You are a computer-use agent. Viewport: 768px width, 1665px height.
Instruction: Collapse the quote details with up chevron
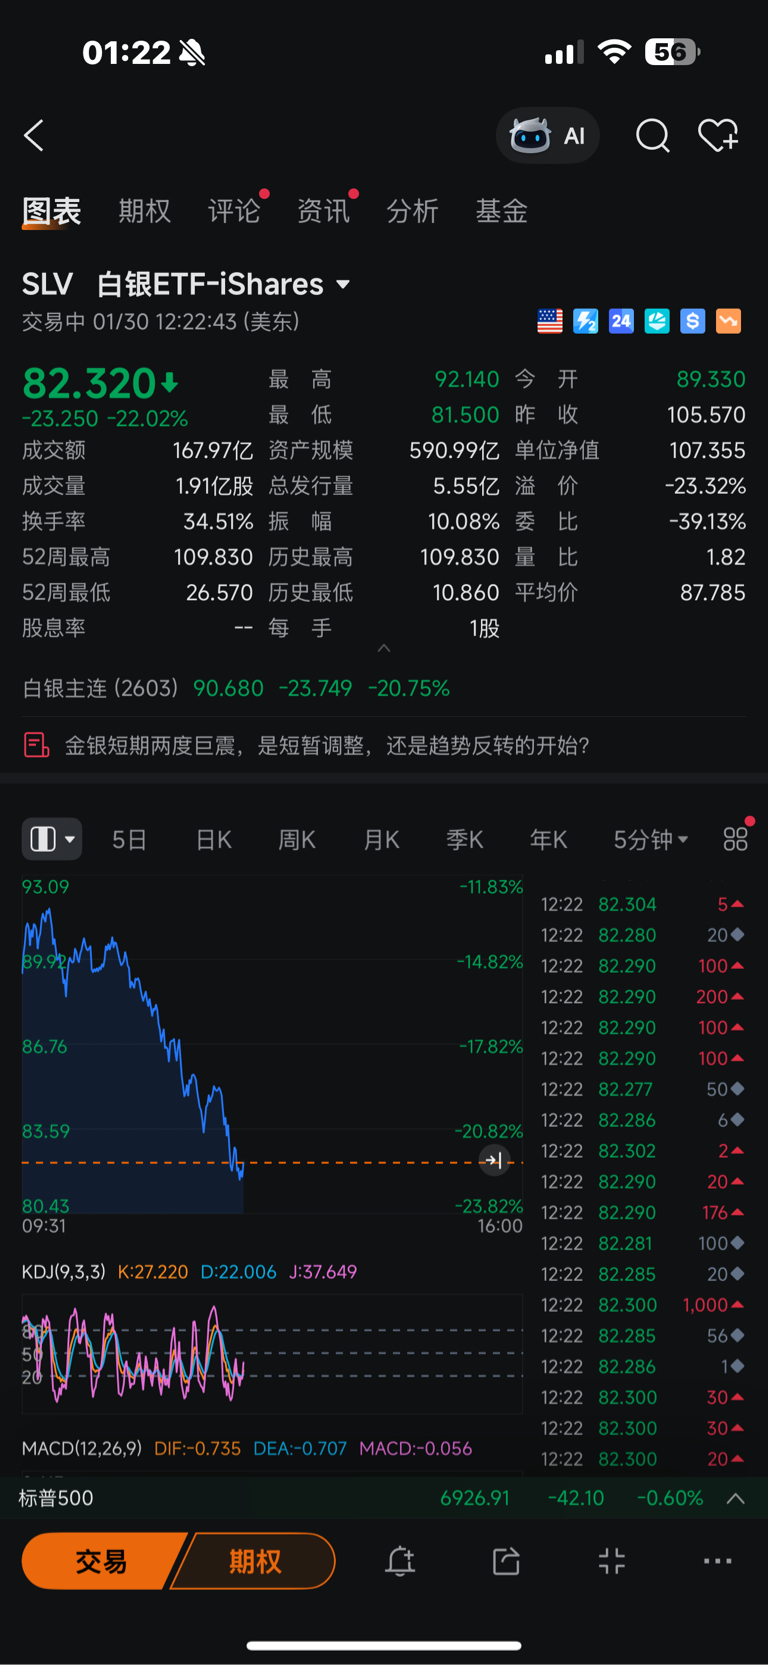[384, 649]
